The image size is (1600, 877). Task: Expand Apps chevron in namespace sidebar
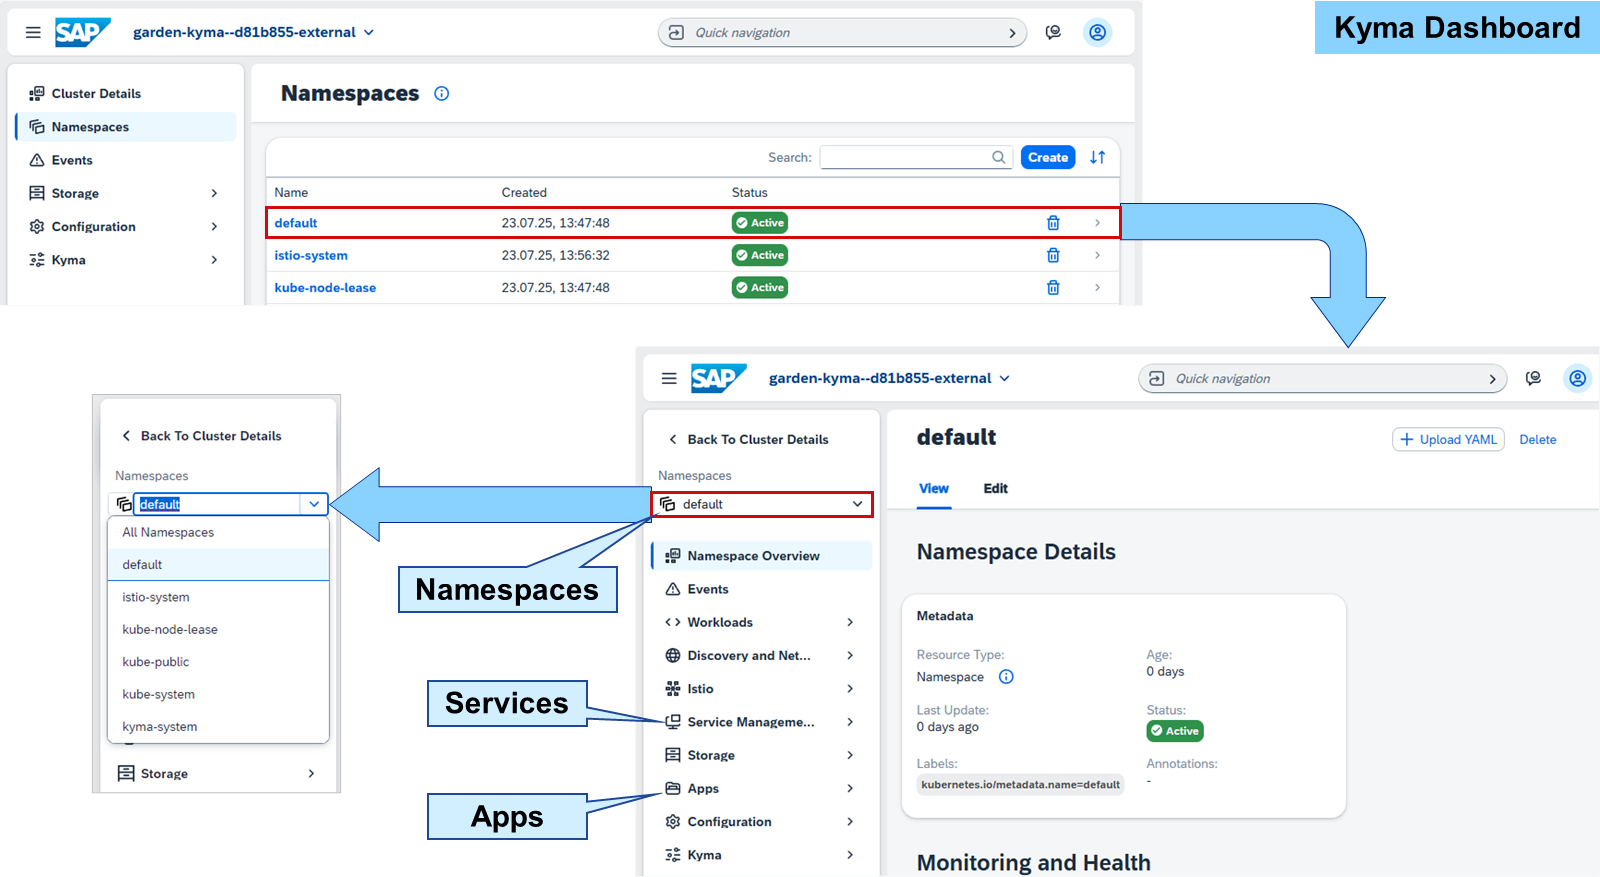point(850,788)
